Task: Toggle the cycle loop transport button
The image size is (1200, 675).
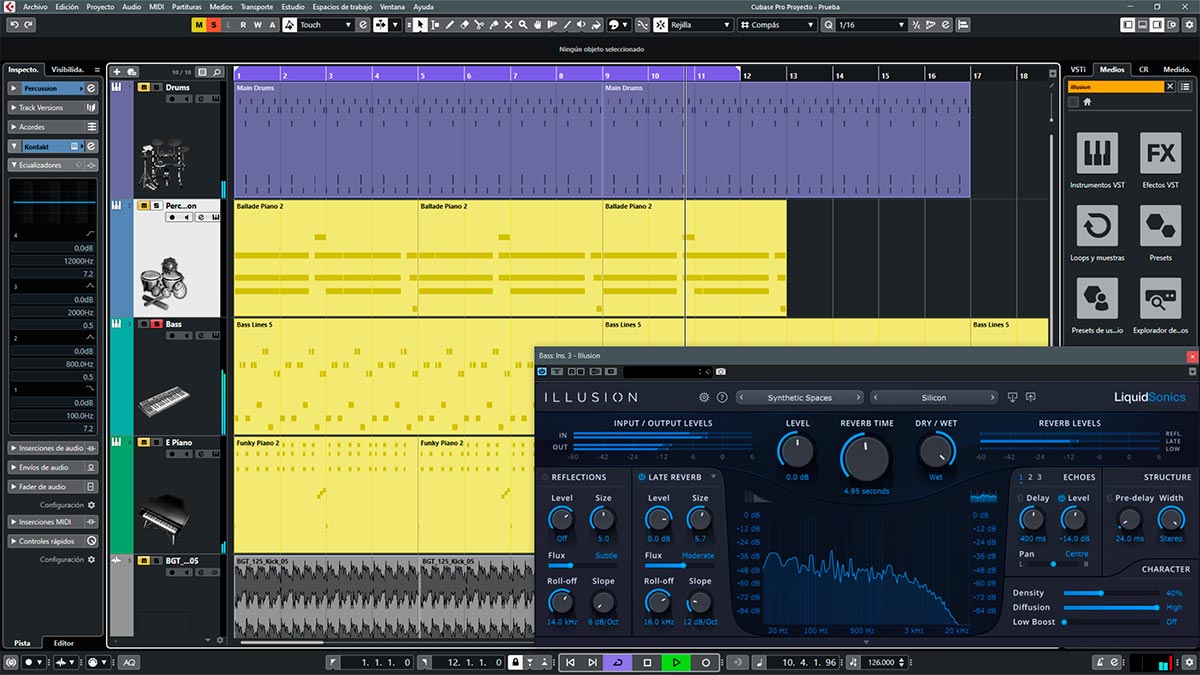Action: pyautogui.click(x=619, y=662)
